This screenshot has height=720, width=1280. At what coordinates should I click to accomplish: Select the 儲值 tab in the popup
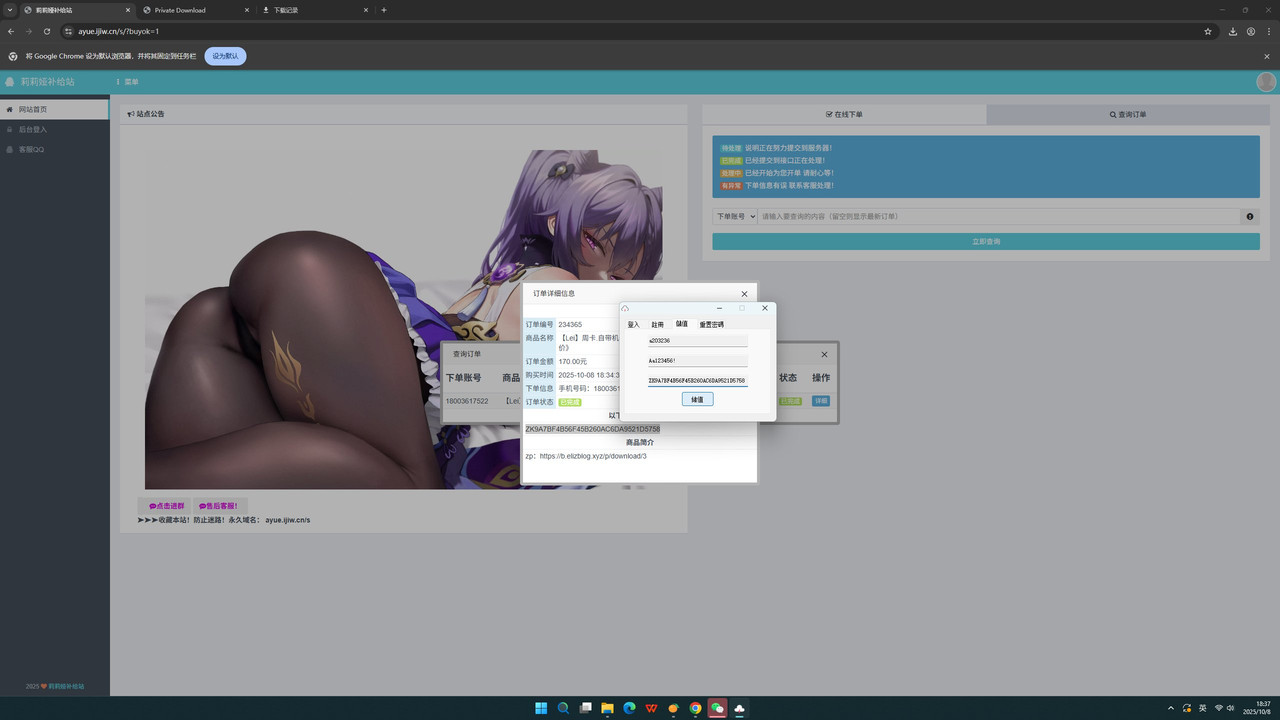coord(682,324)
